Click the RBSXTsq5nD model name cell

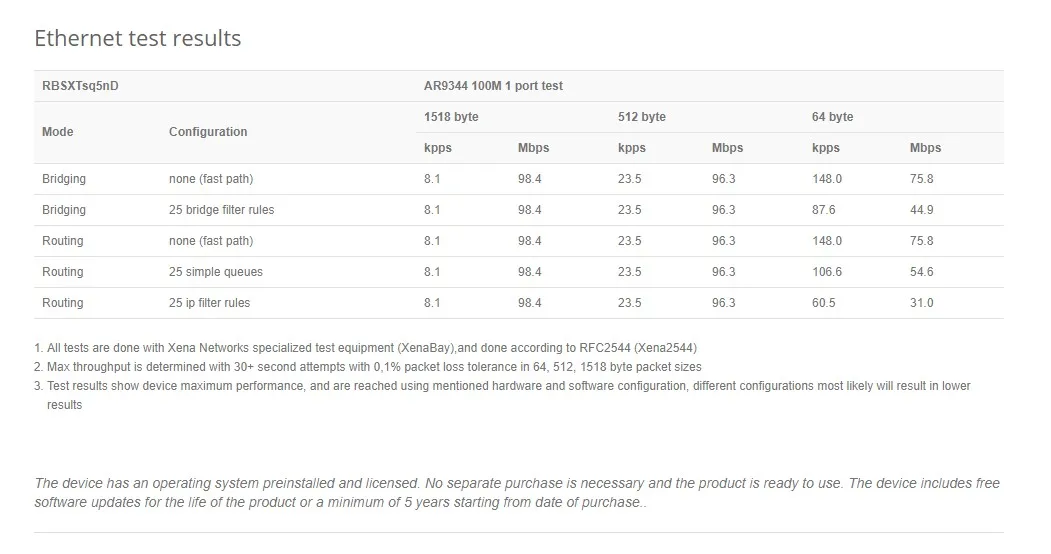(x=80, y=86)
